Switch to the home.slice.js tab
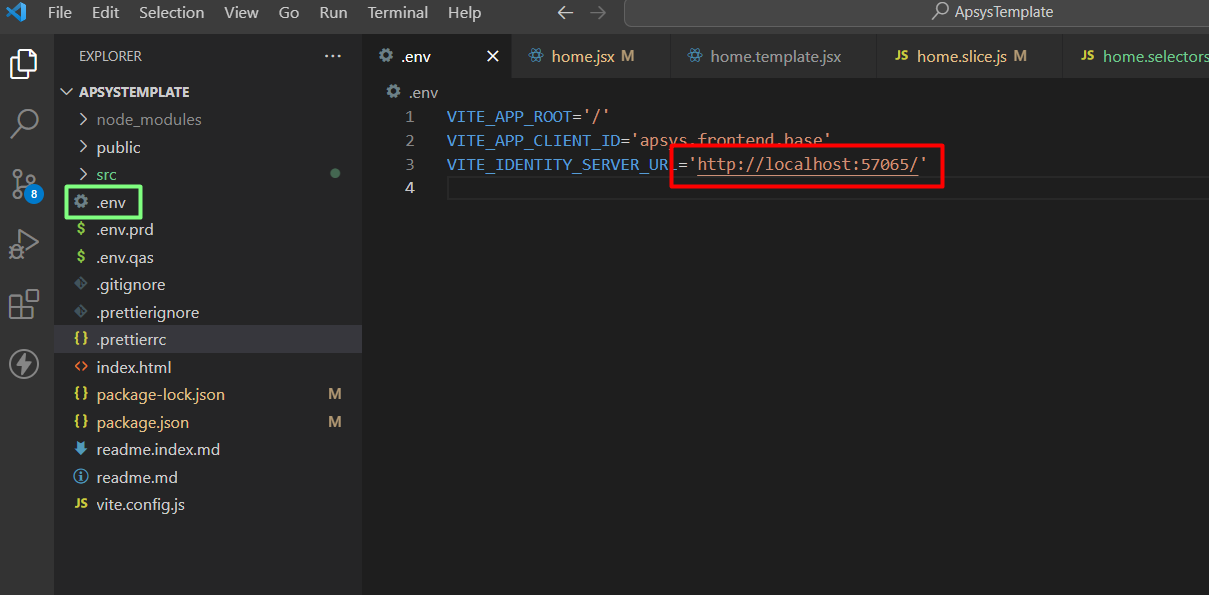 (x=961, y=56)
